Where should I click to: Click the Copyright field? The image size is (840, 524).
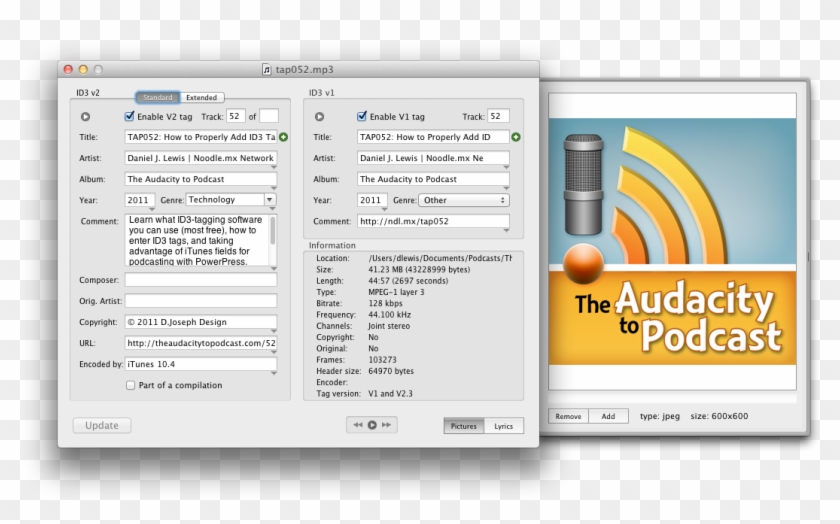pos(201,322)
